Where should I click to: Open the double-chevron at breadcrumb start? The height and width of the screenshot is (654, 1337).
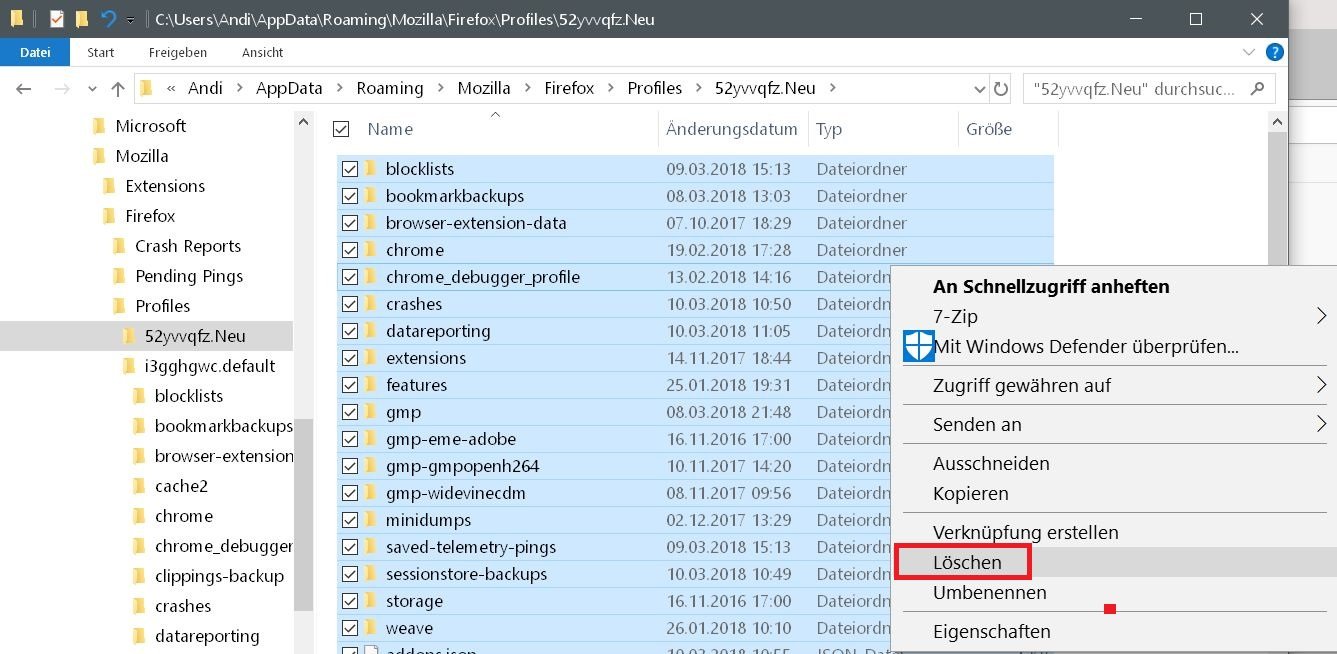171,88
